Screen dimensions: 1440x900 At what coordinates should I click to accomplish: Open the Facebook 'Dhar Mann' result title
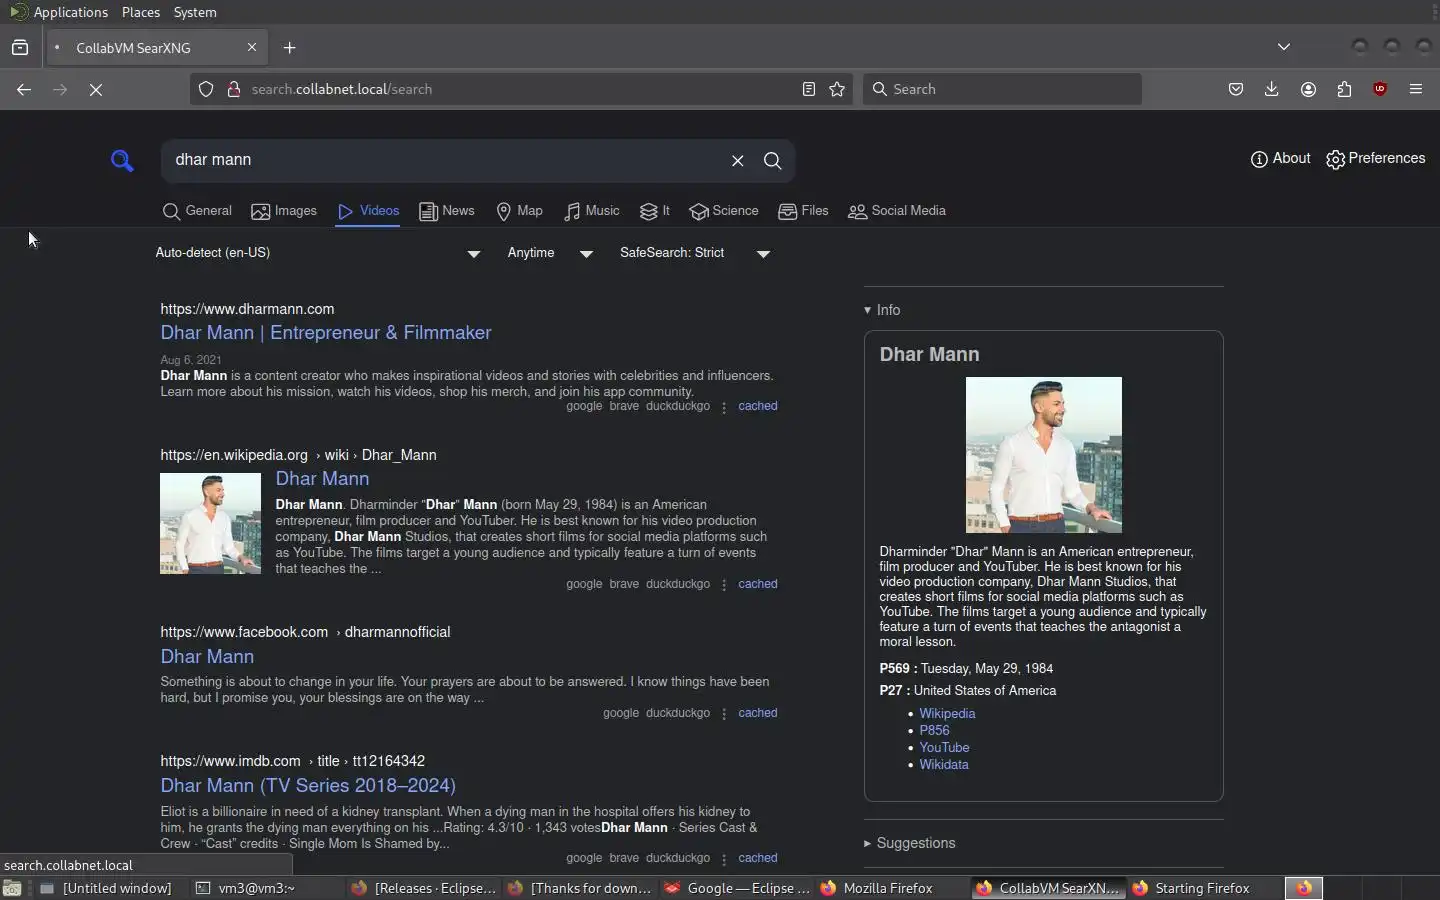(207, 657)
